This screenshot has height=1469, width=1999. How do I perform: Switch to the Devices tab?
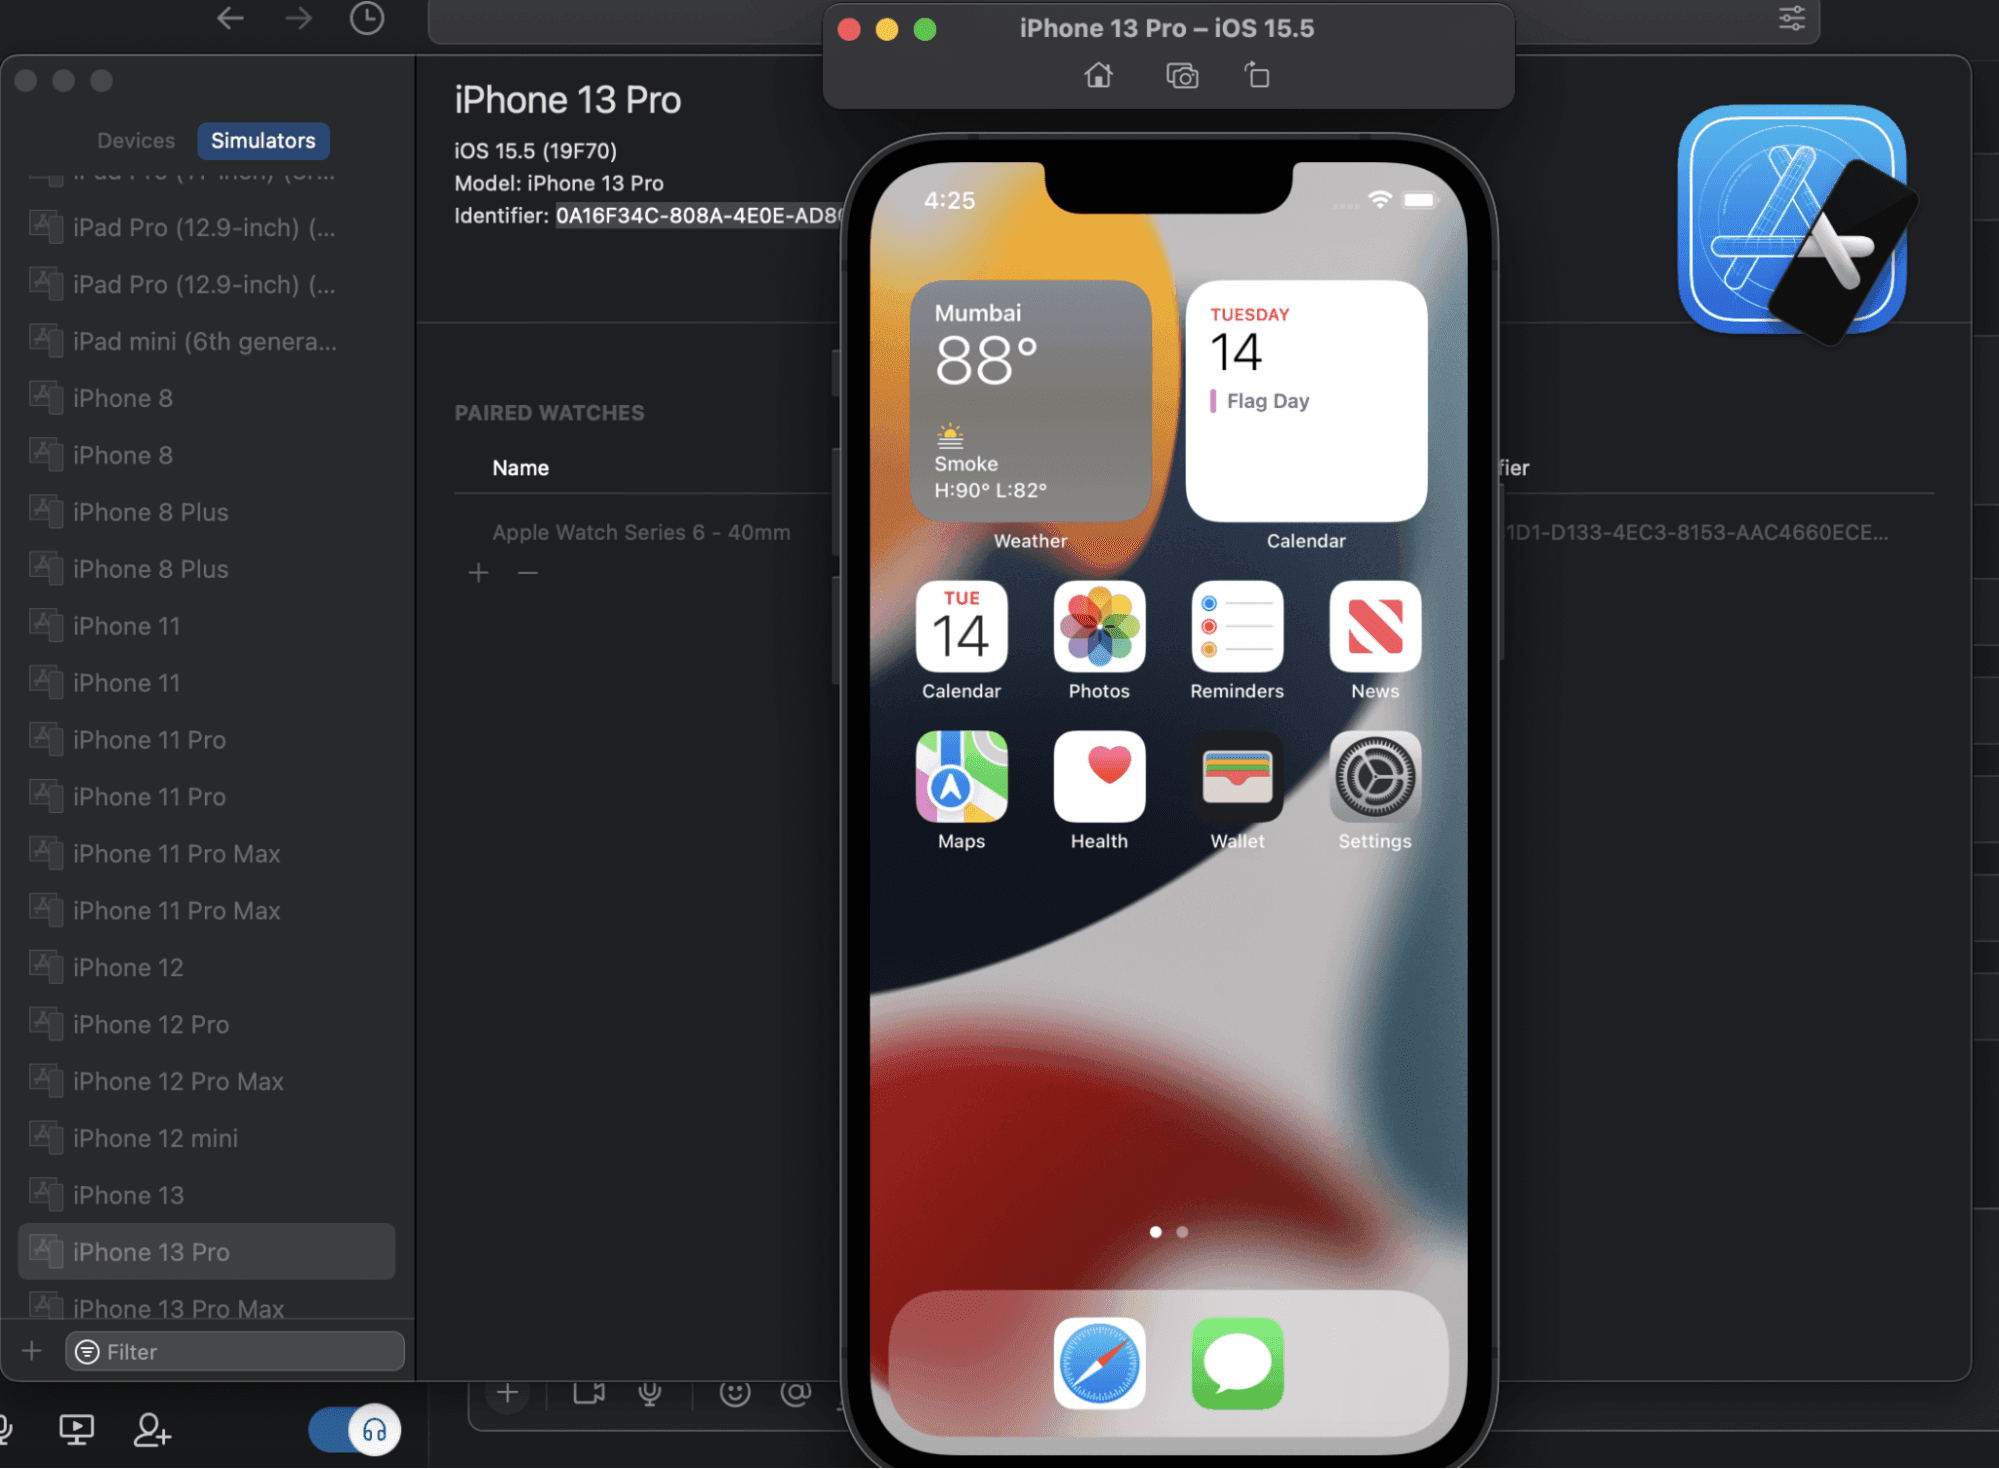pyautogui.click(x=136, y=140)
